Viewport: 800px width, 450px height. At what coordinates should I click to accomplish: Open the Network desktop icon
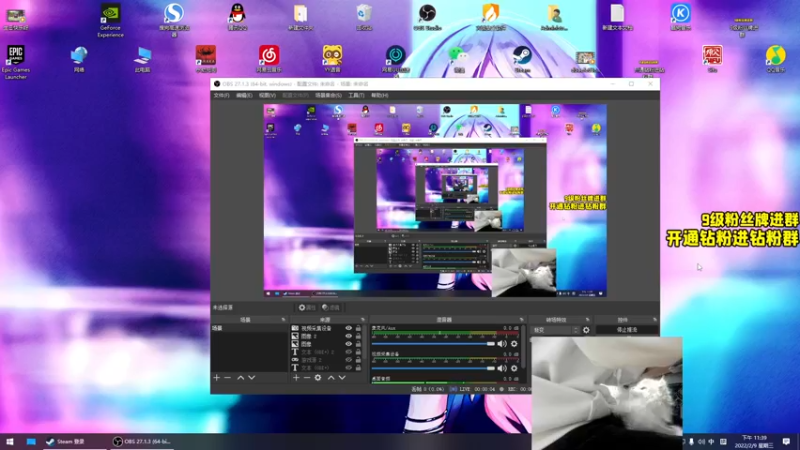(x=79, y=59)
